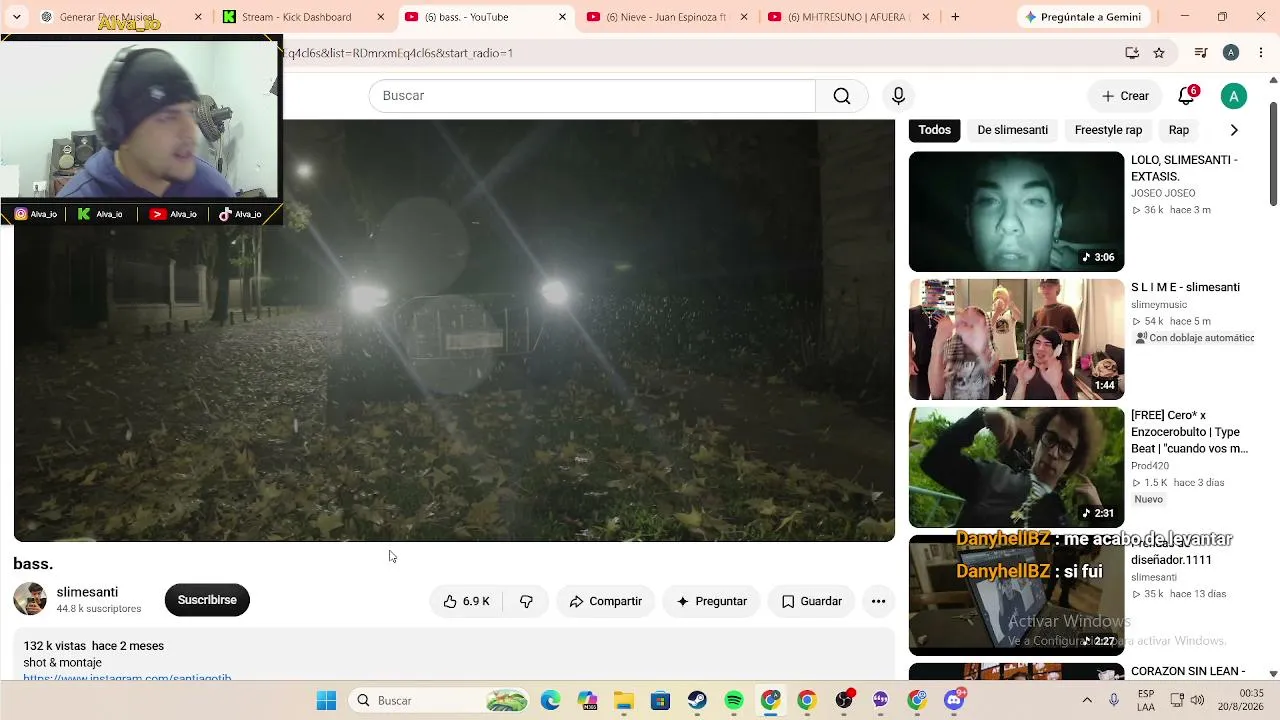This screenshot has width=1280, height=720.
Task: Launch Microsoft Edge from the taskbar
Action: tap(550, 701)
